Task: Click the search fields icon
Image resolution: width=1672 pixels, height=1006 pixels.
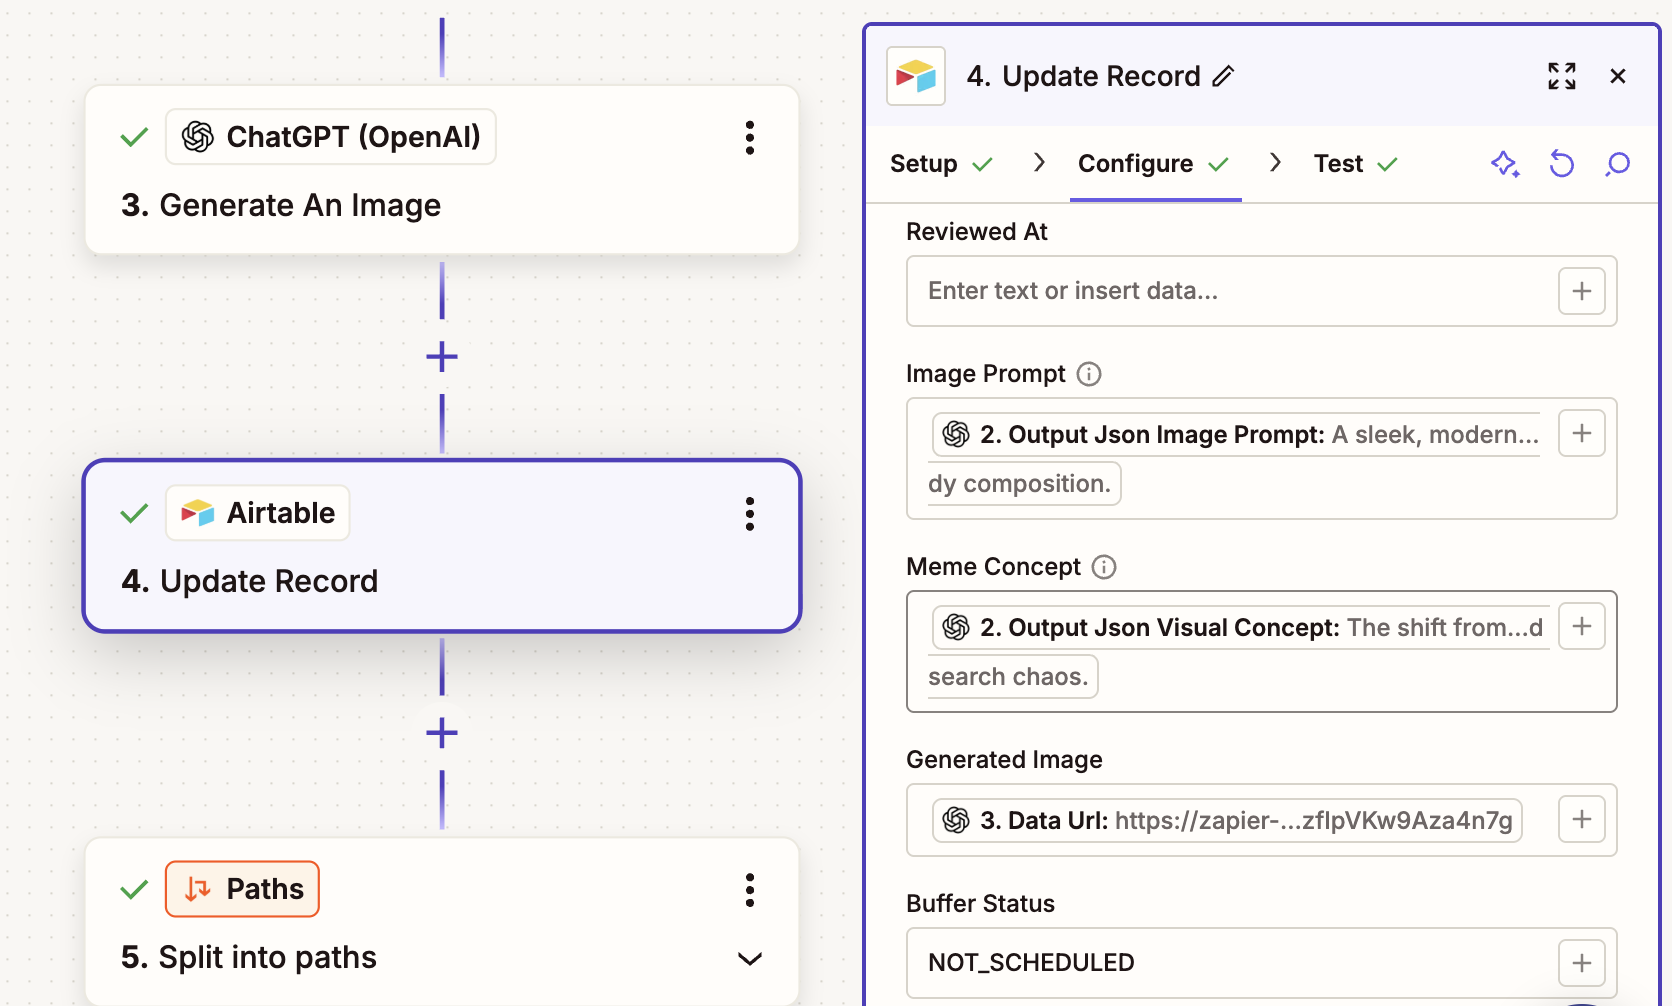Action: click(1617, 164)
